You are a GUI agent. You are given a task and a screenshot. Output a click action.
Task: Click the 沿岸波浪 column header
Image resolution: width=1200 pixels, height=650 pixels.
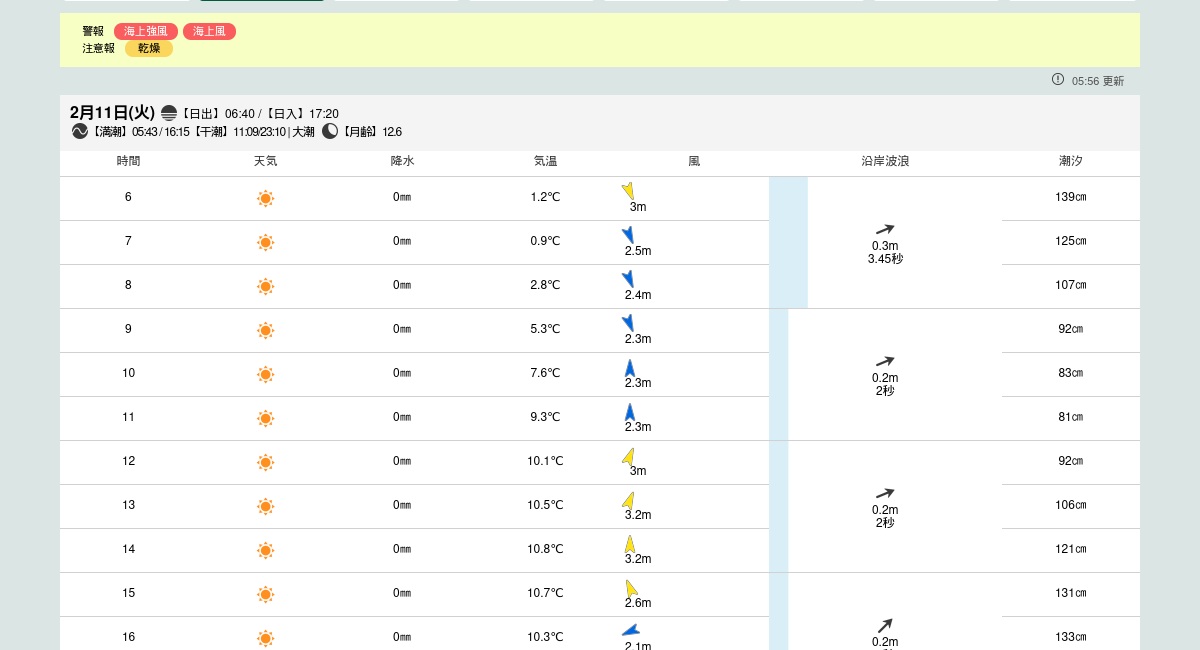[885, 161]
